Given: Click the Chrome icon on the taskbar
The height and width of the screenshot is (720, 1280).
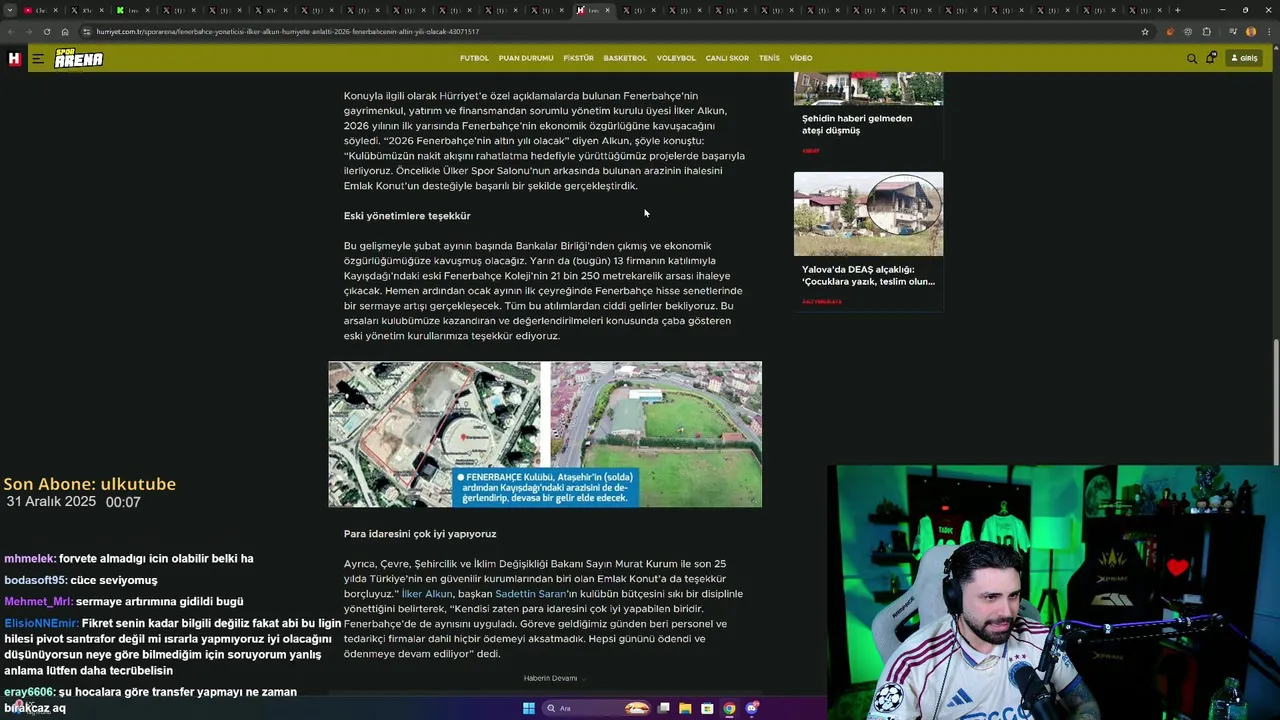Looking at the screenshot, I should click(x=729, y=708).
